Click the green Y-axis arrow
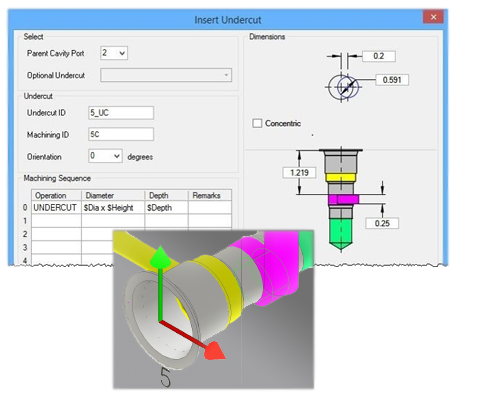The height and width of the screenshot is (400, 490). pyautogui.click(x=160, y=258)
